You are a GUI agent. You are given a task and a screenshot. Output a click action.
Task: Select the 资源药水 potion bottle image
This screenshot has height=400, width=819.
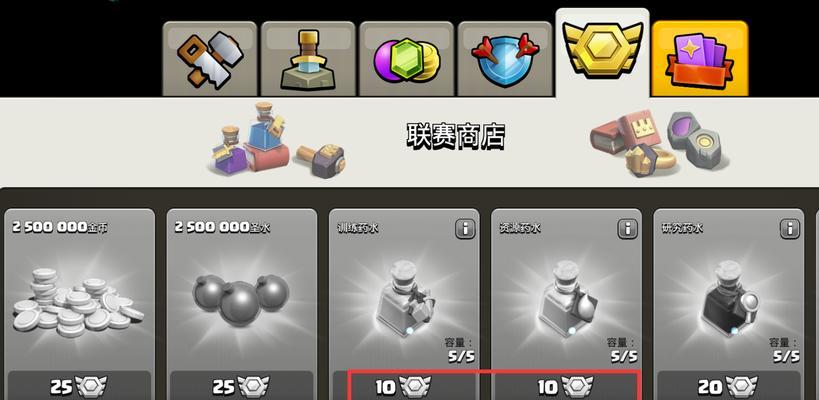point(568,299)
